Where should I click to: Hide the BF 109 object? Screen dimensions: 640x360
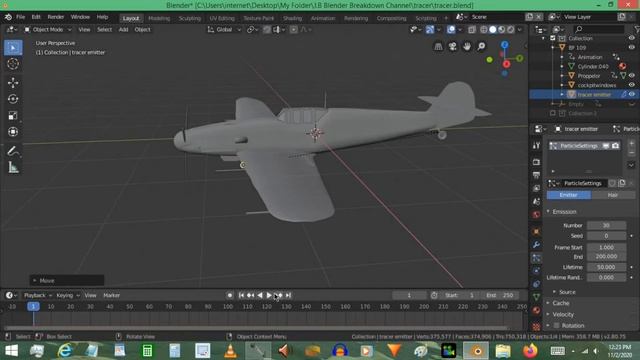tap(631, 47)
